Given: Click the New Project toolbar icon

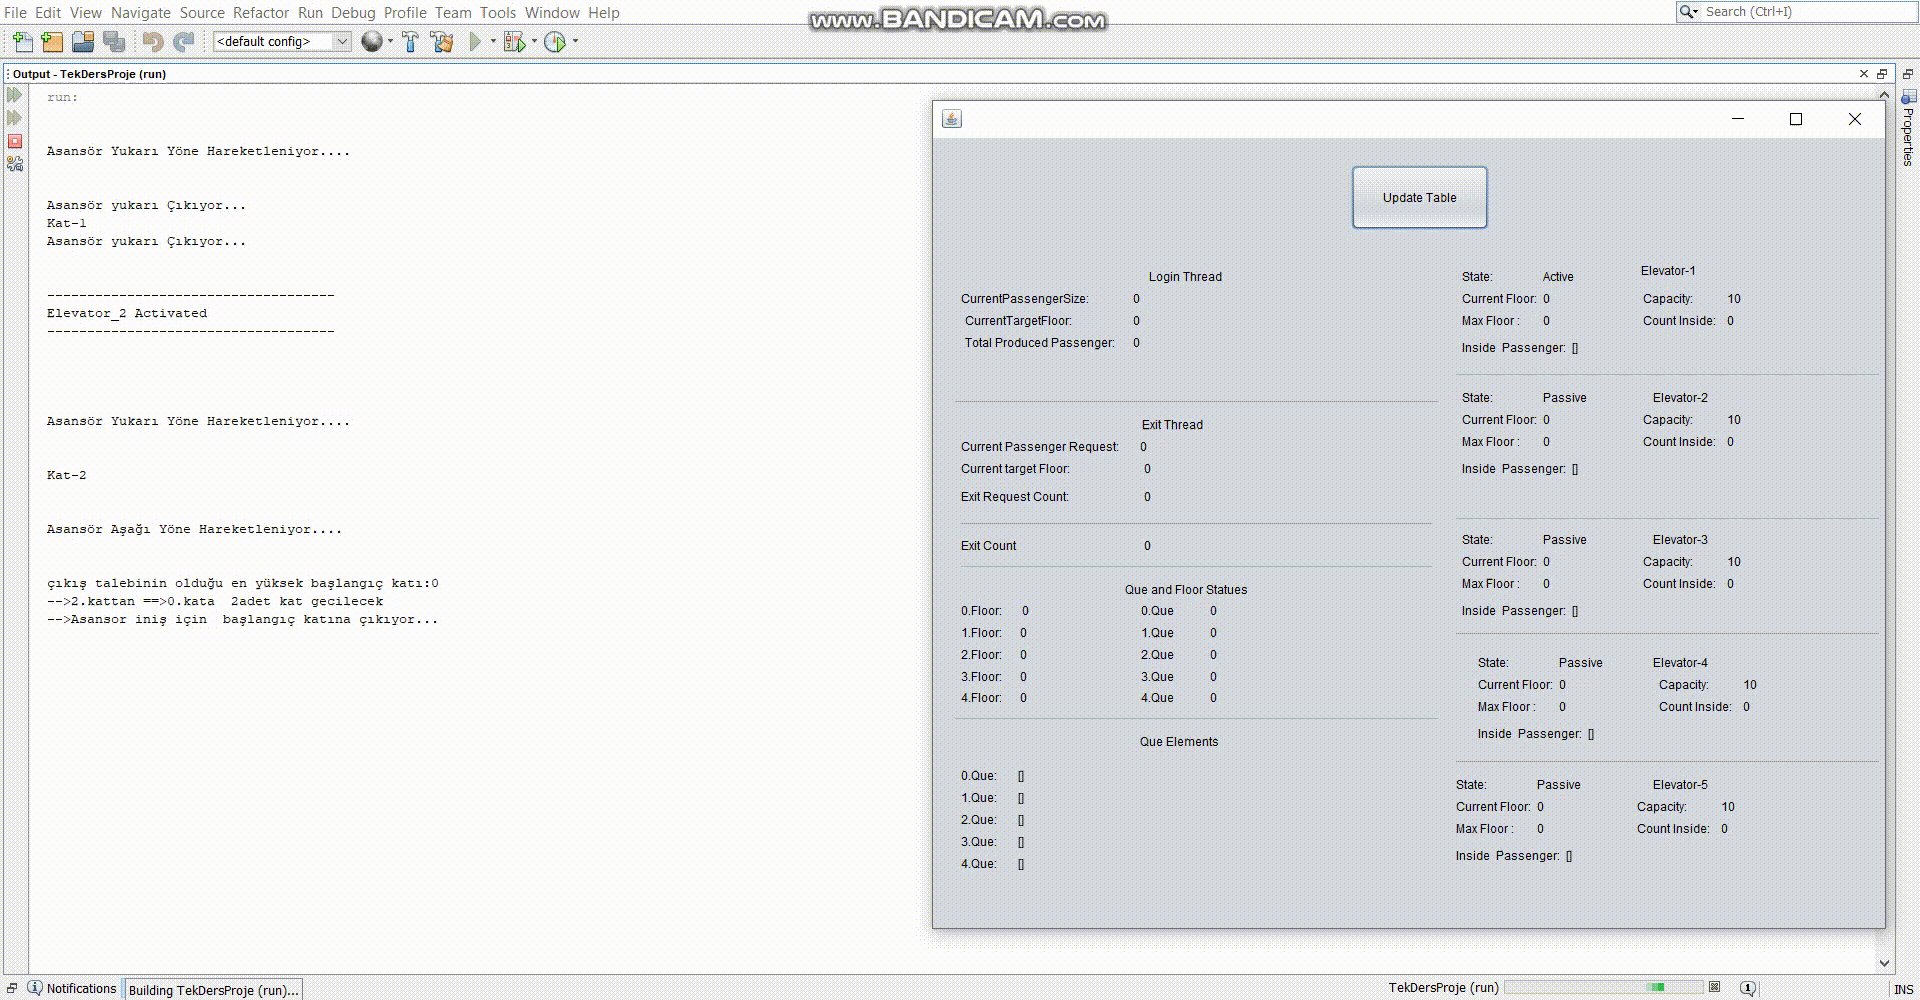Looking at the screenshot, I should [52, 41].
